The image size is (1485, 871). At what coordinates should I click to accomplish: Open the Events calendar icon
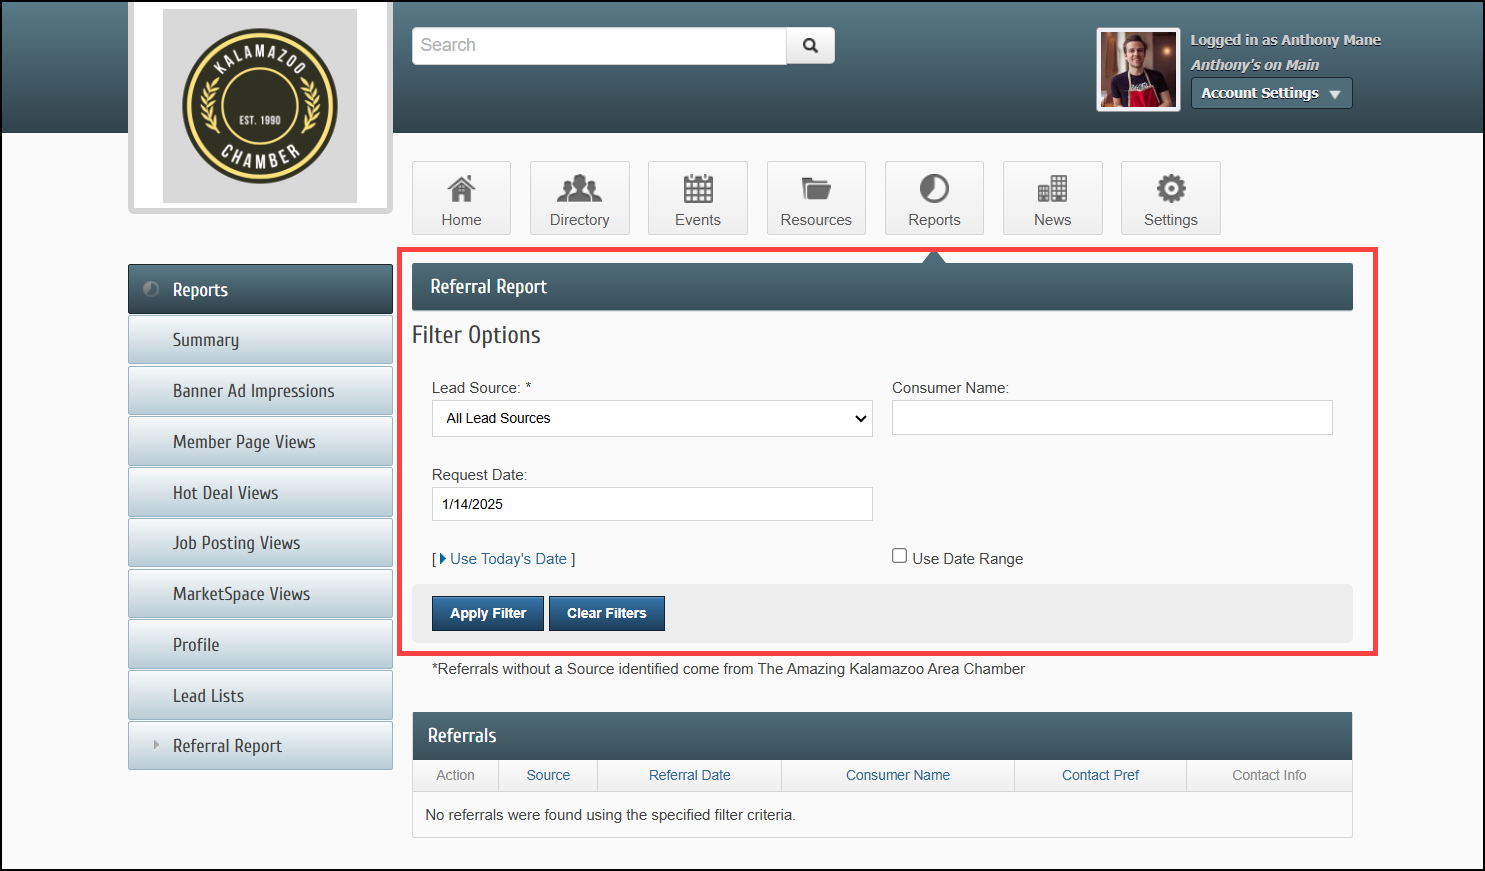click(697, 189)
